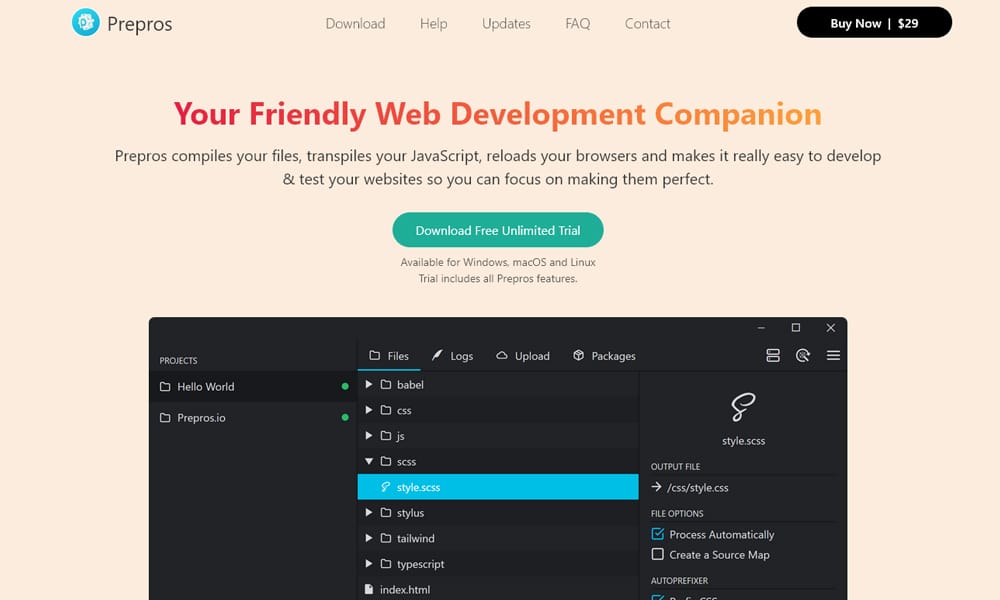Enable the Create a Source Map checkbox
Viewport: 1000px width, 600px height.
[x=658, y=555]
